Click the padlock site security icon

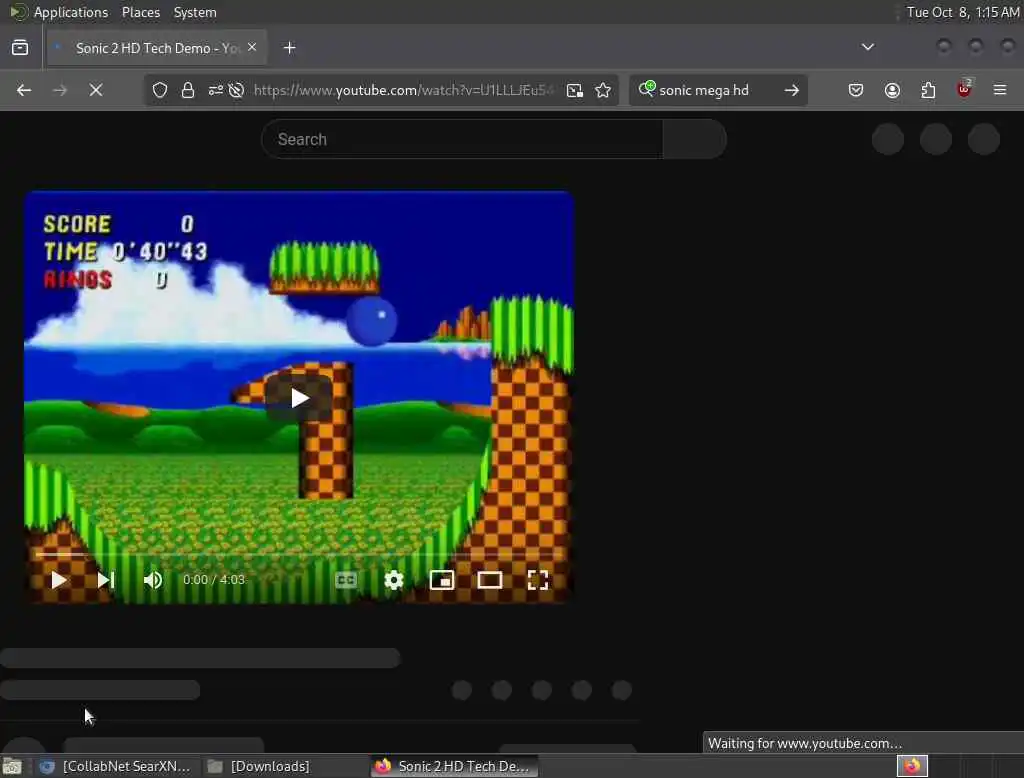[x=188, y=90]
